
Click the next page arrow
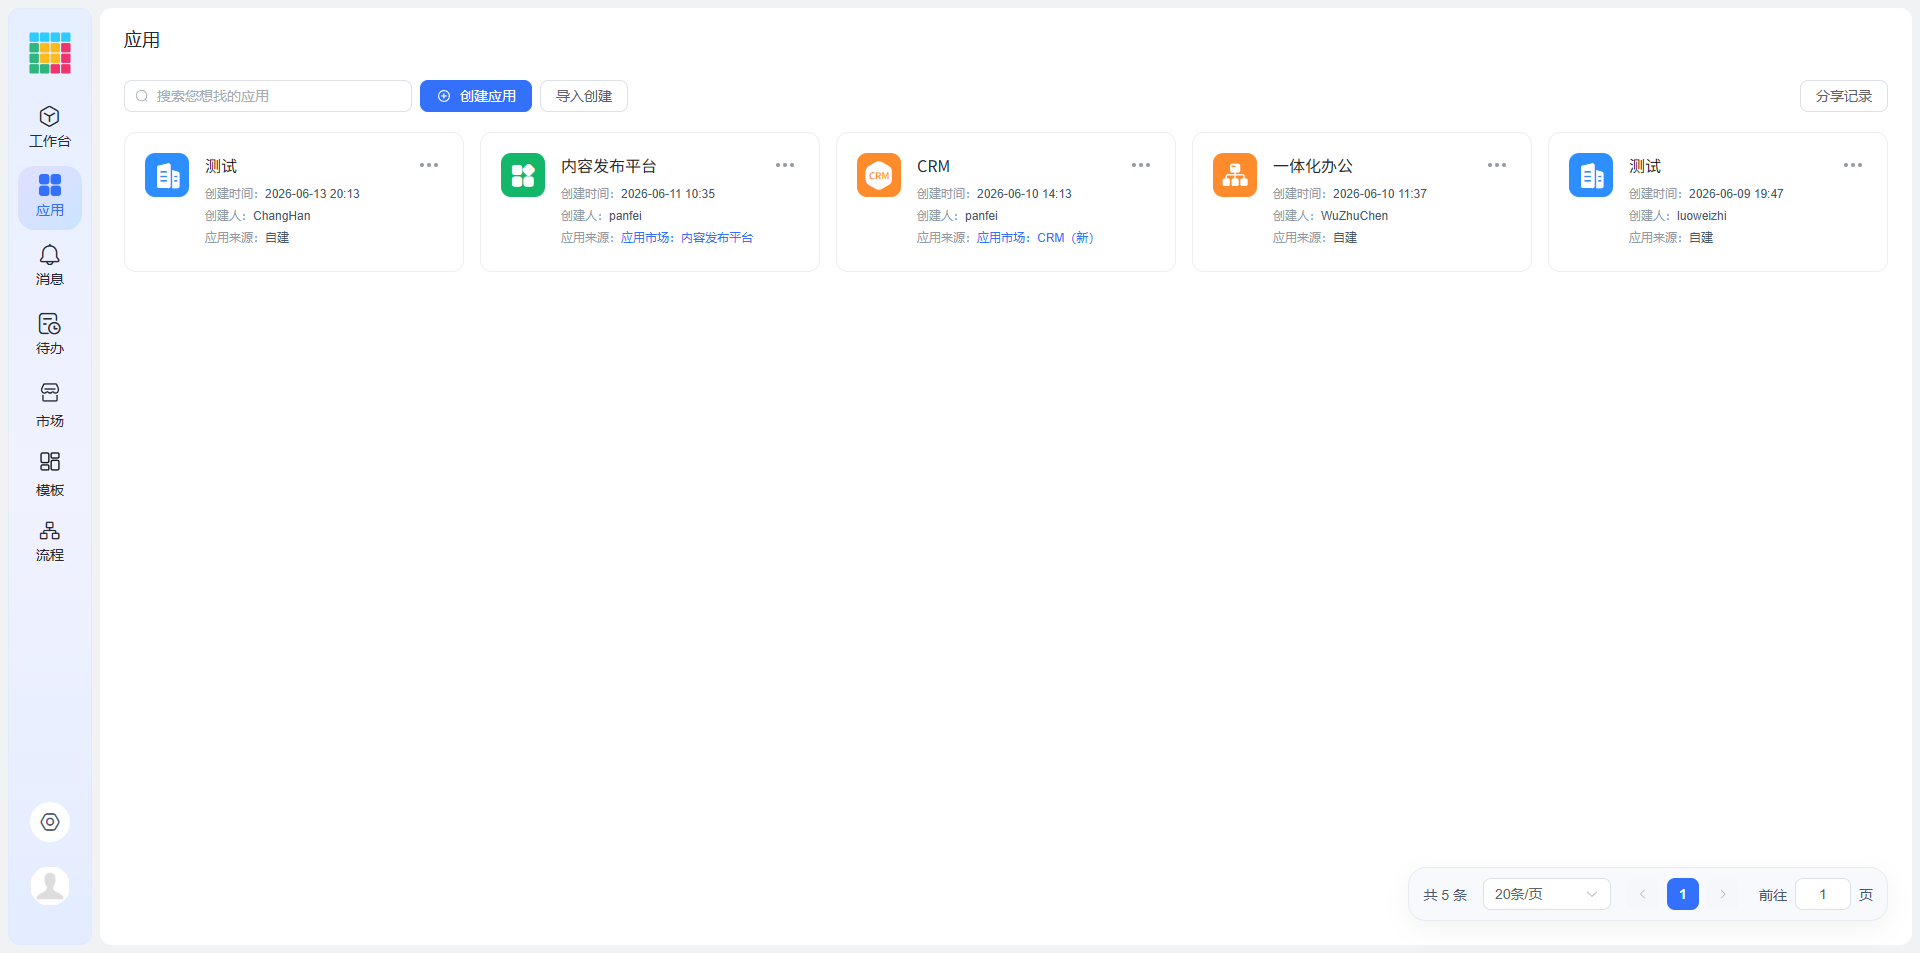1723,894
